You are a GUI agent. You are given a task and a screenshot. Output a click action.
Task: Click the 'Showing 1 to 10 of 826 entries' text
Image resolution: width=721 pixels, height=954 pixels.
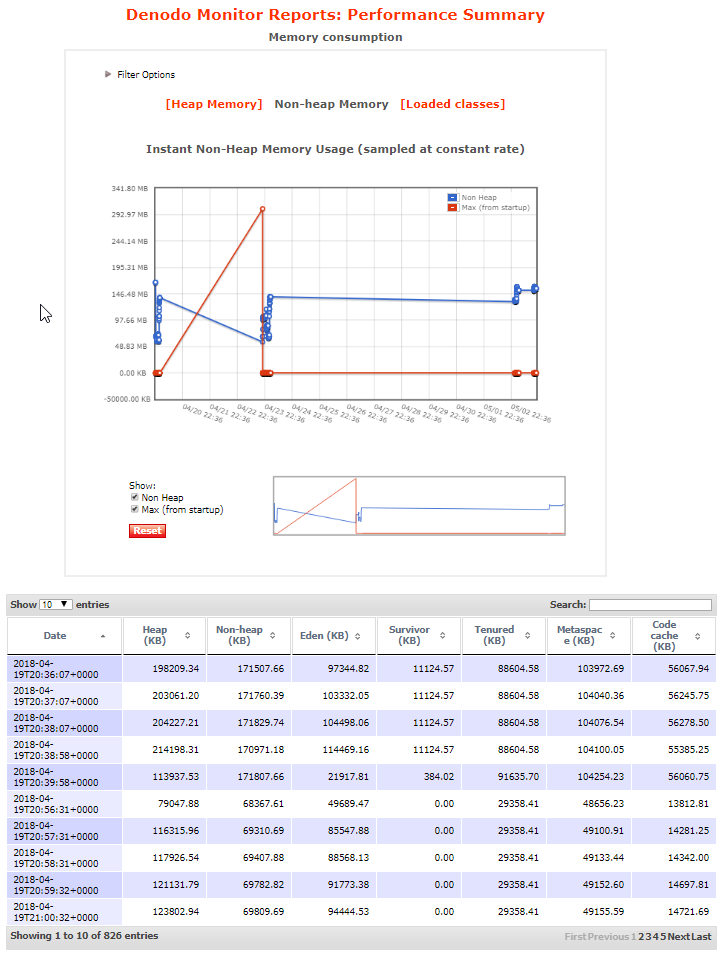point(84,936)
